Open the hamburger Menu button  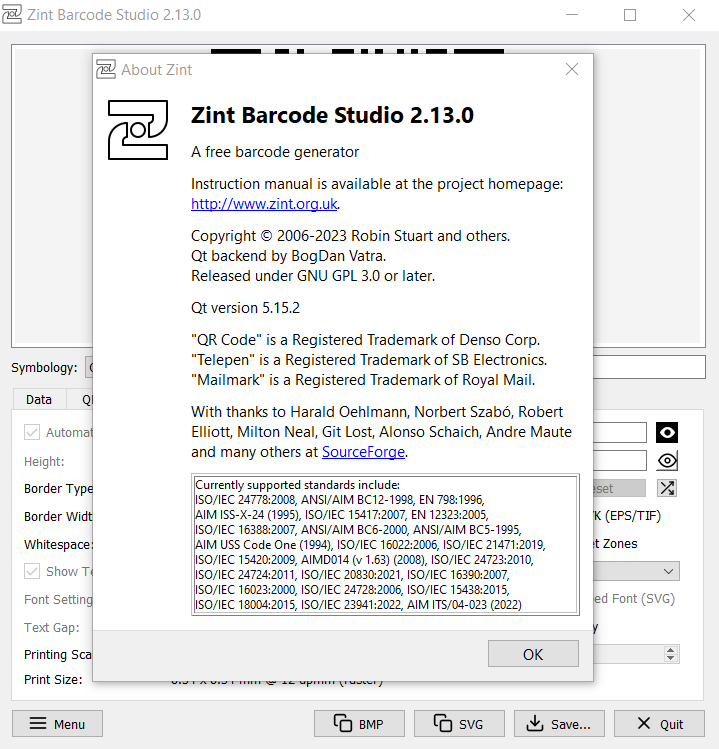(57, 724)
